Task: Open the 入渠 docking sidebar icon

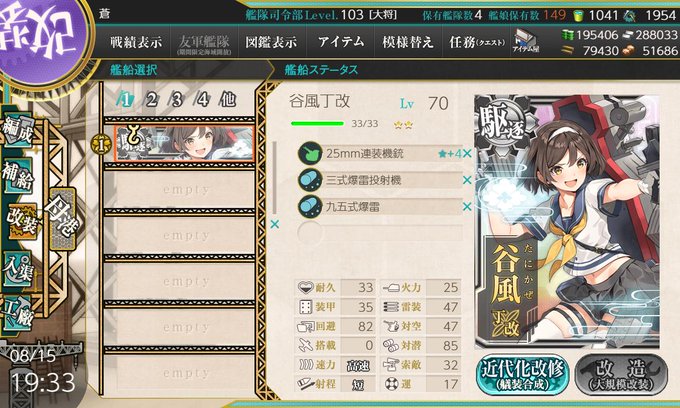Action: [x=18, y=269]
